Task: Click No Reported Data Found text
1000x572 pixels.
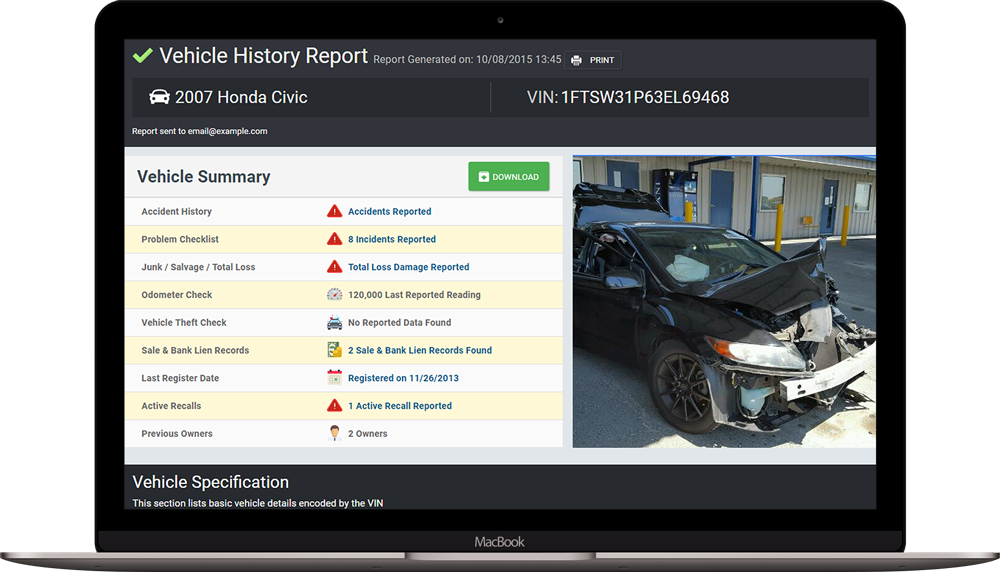Action: click(400, 323)
